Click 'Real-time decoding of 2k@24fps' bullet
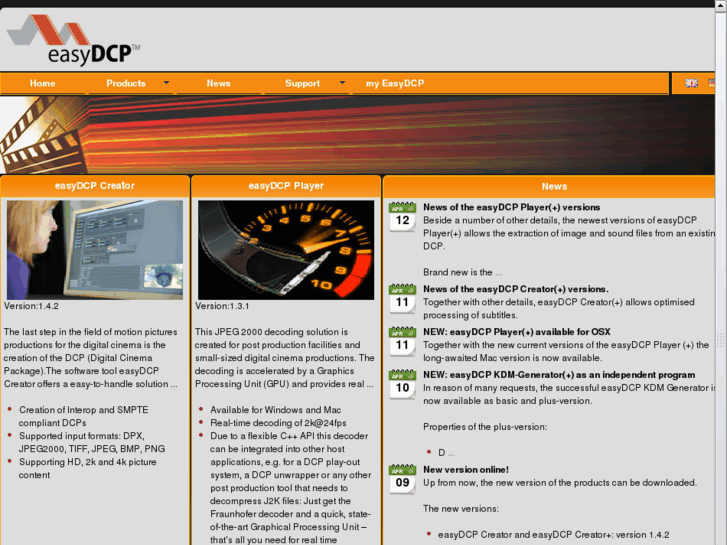 tap(278, 423)
